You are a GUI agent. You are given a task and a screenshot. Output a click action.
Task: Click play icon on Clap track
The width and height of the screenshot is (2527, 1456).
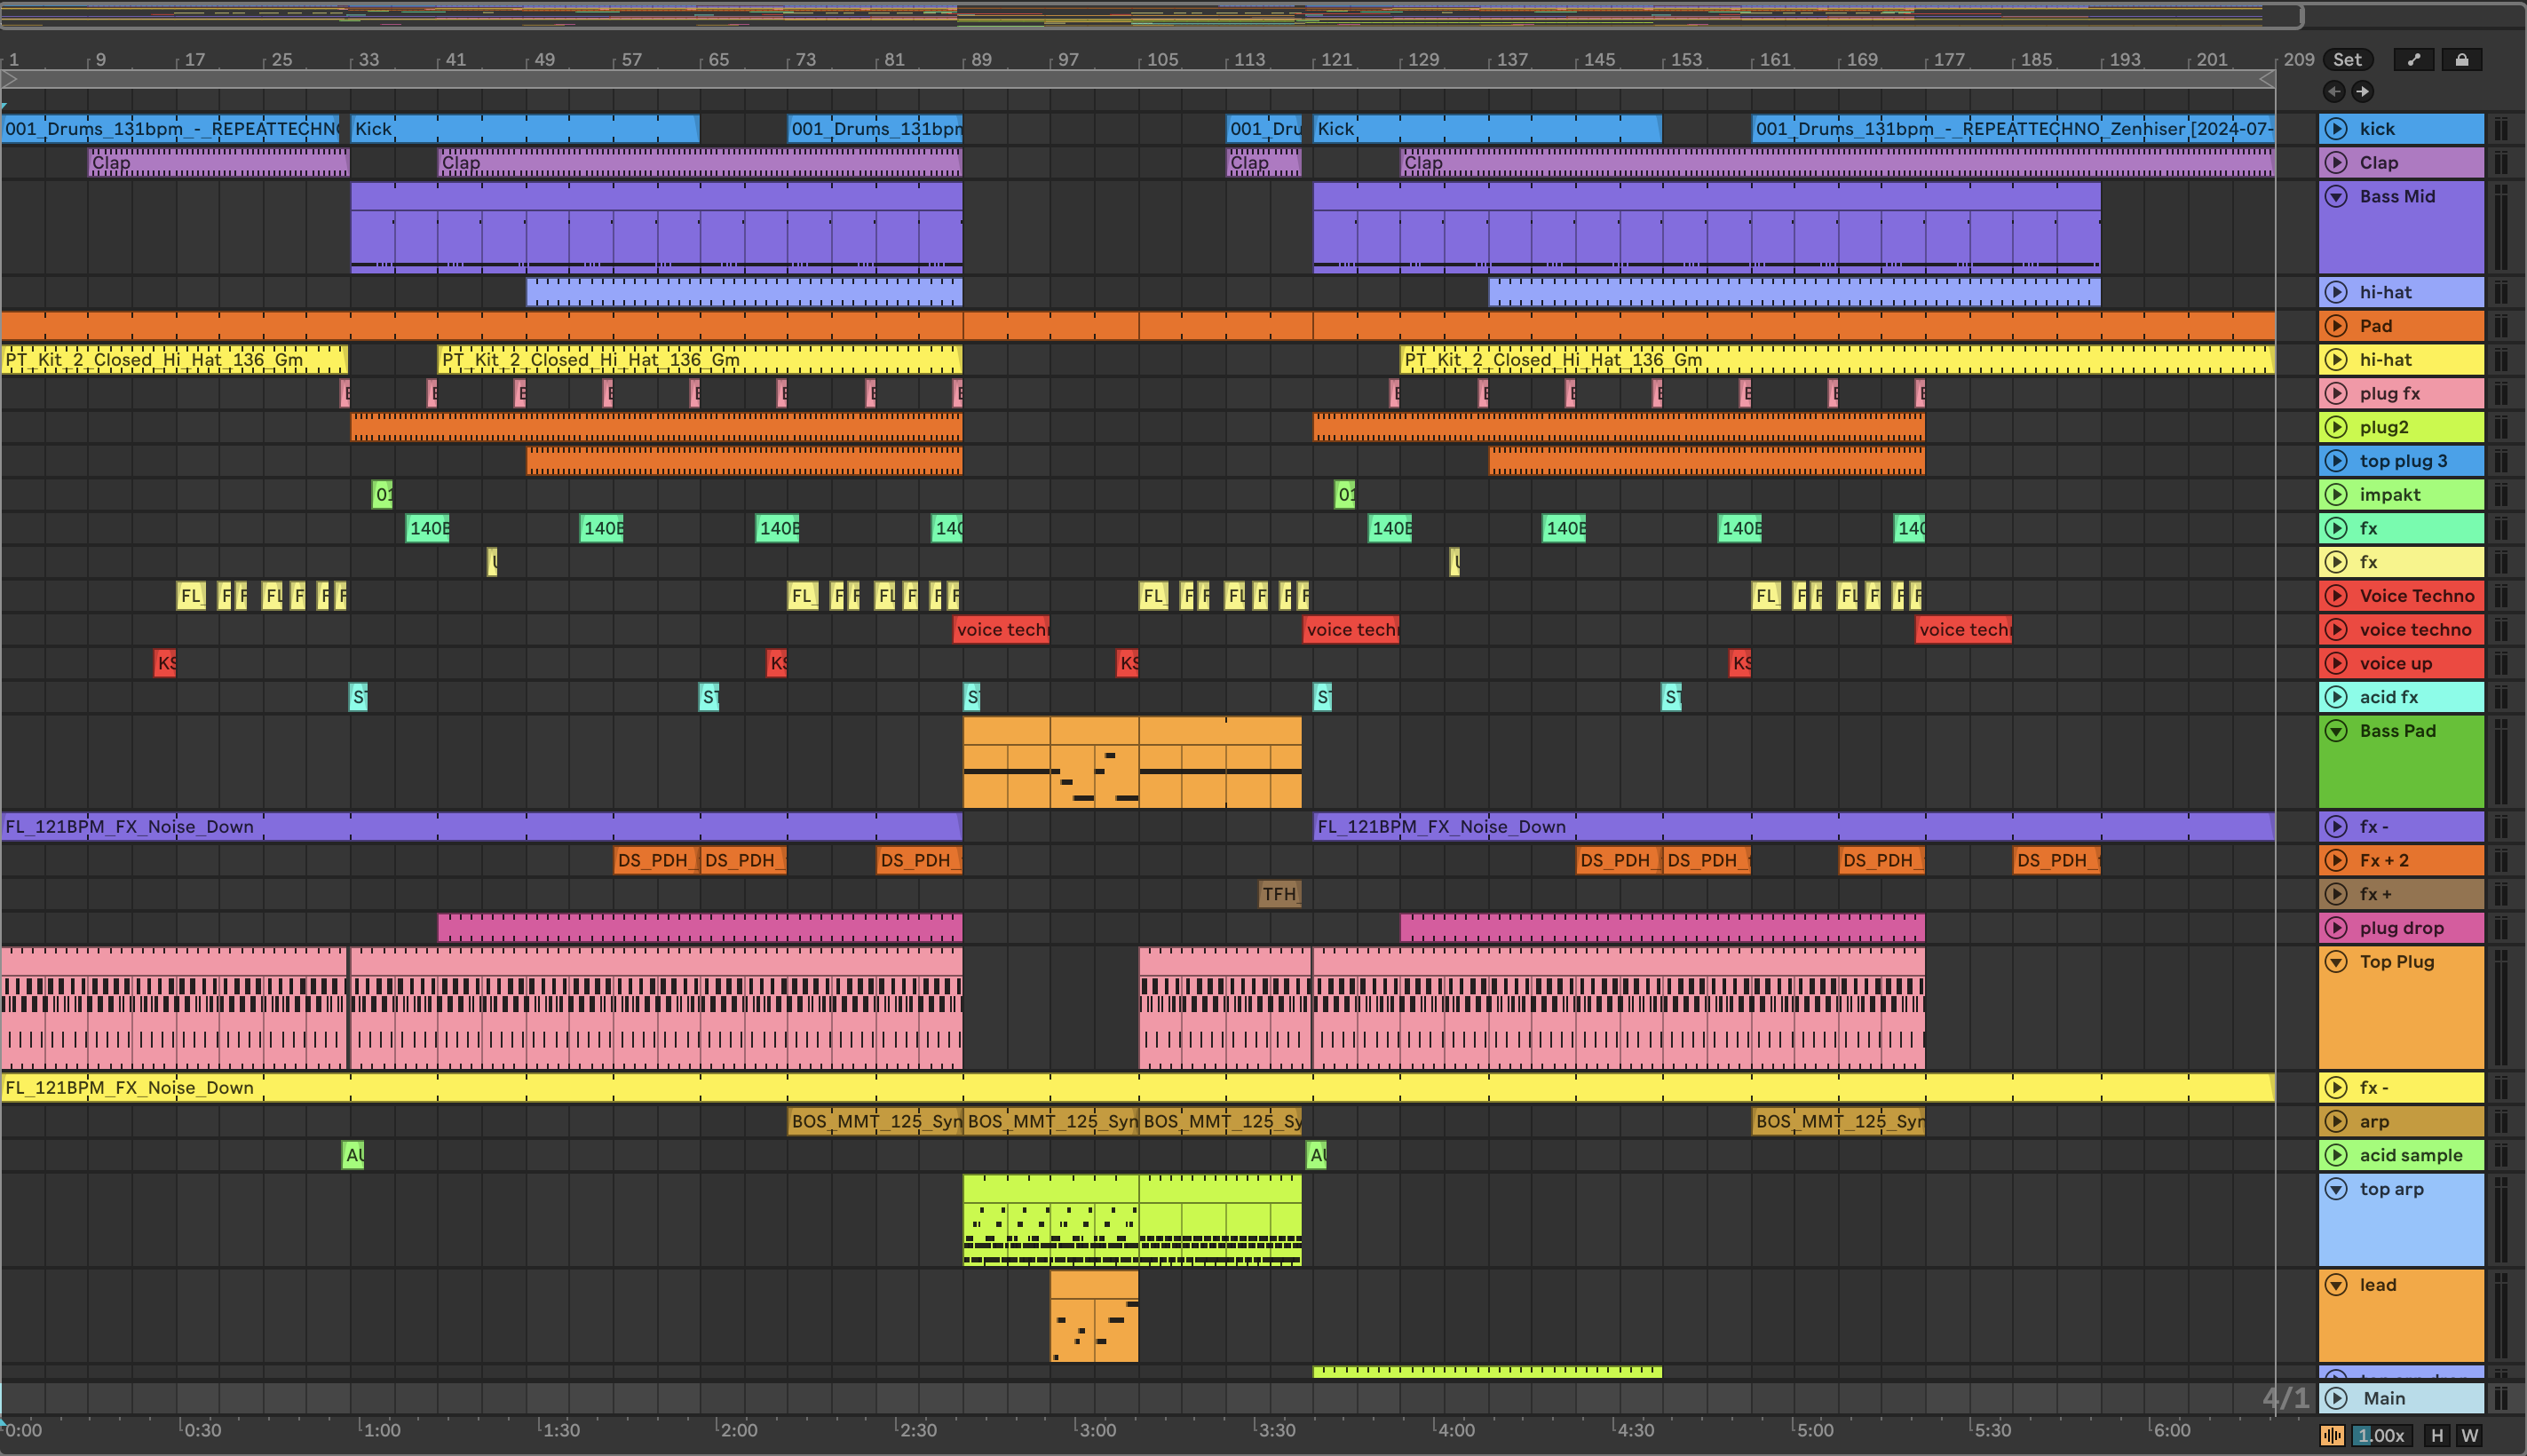[2336, 163]
